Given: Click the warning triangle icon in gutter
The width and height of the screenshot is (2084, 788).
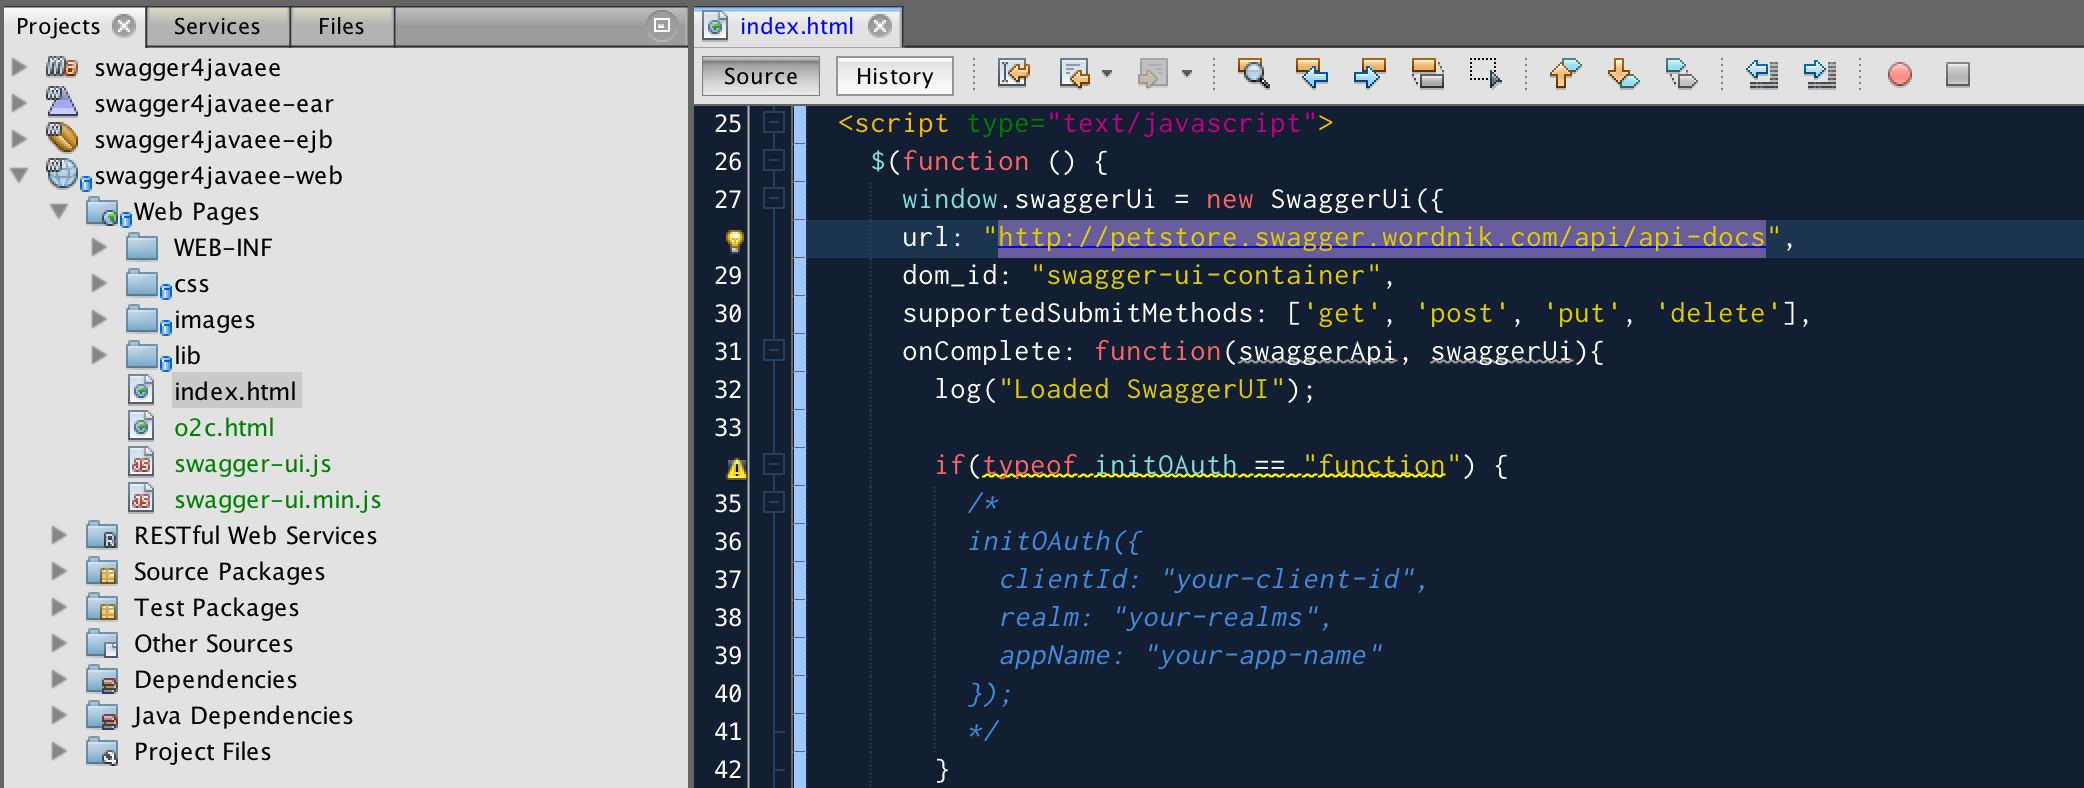Looking at the screenshot, I should (x=736, y=468).
